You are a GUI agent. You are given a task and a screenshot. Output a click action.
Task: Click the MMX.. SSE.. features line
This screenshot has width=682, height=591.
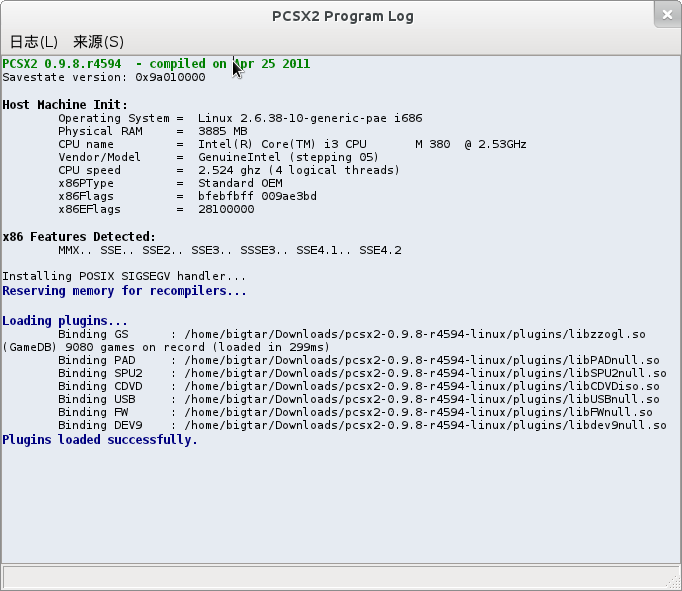coord(230,250)
